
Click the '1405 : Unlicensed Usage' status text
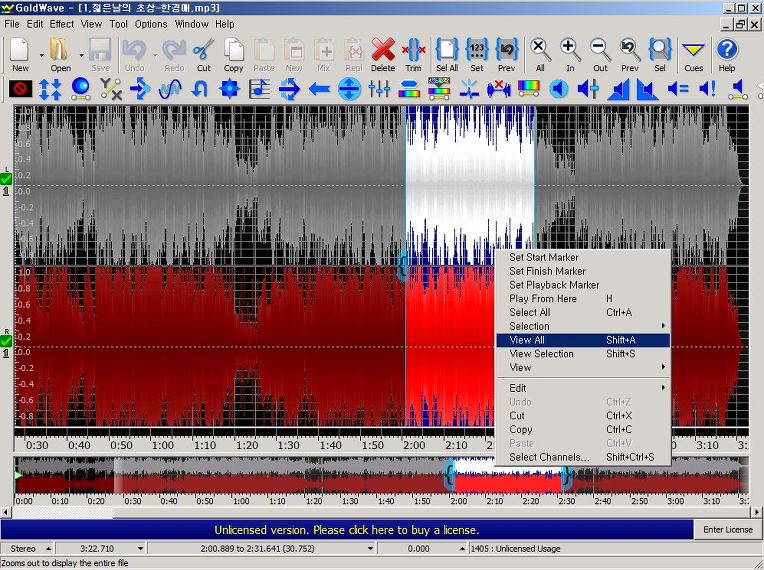pos(515,549)
